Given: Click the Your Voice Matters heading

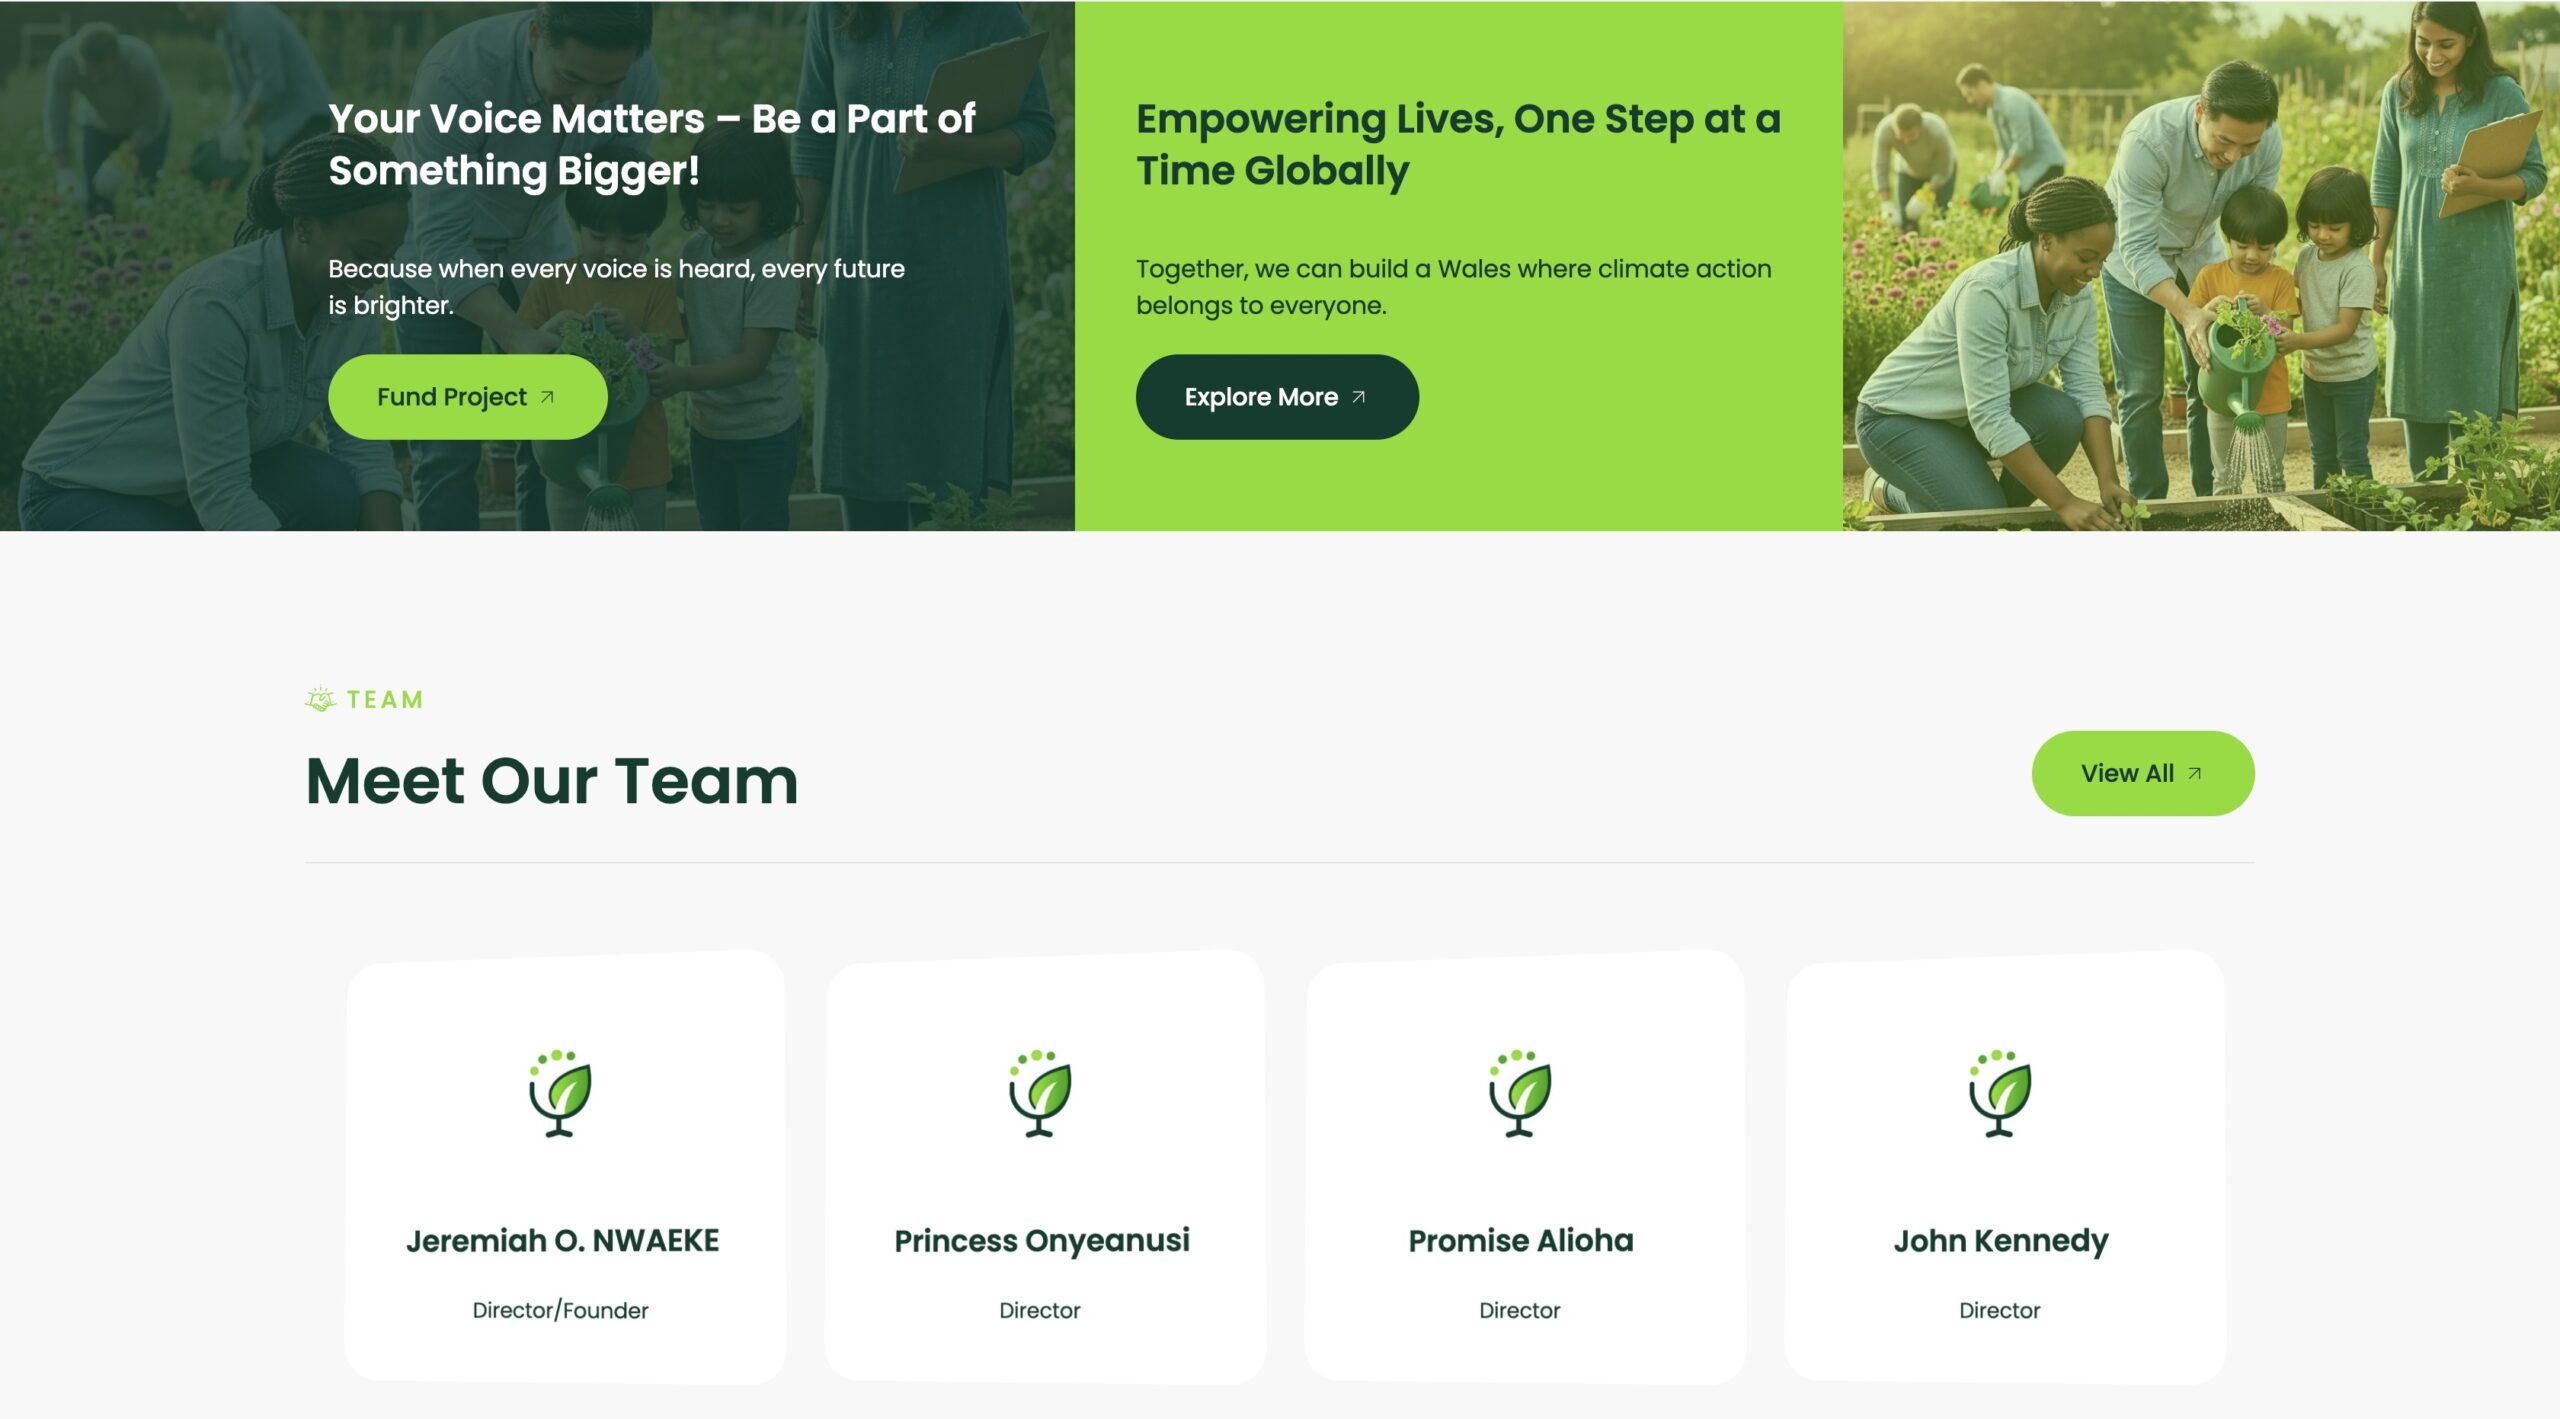Looking at the screenshot, I should (651, 145).
